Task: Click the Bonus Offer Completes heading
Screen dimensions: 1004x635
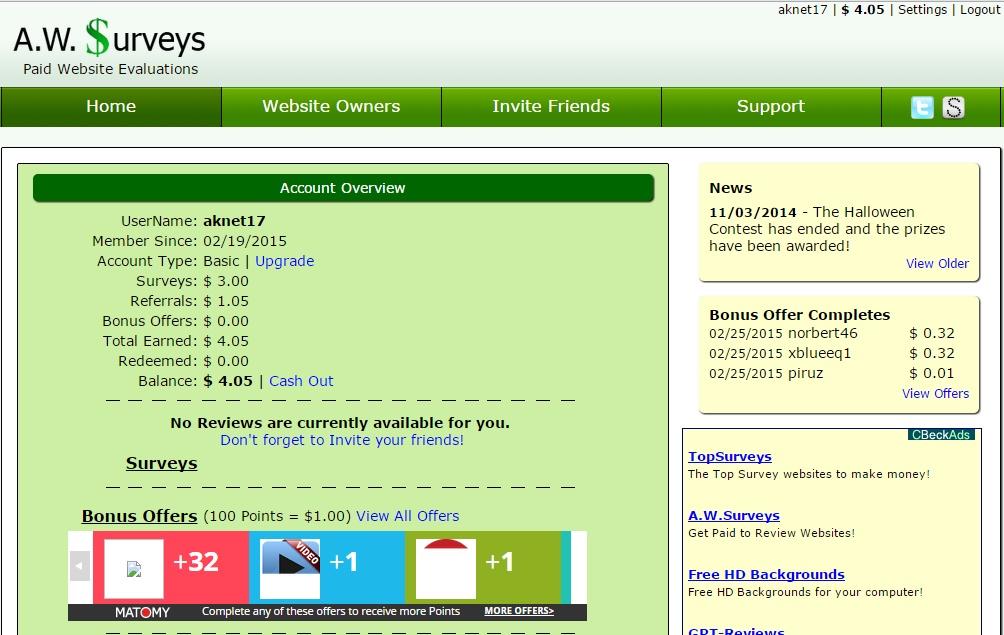Action: (x=800, y=315)
